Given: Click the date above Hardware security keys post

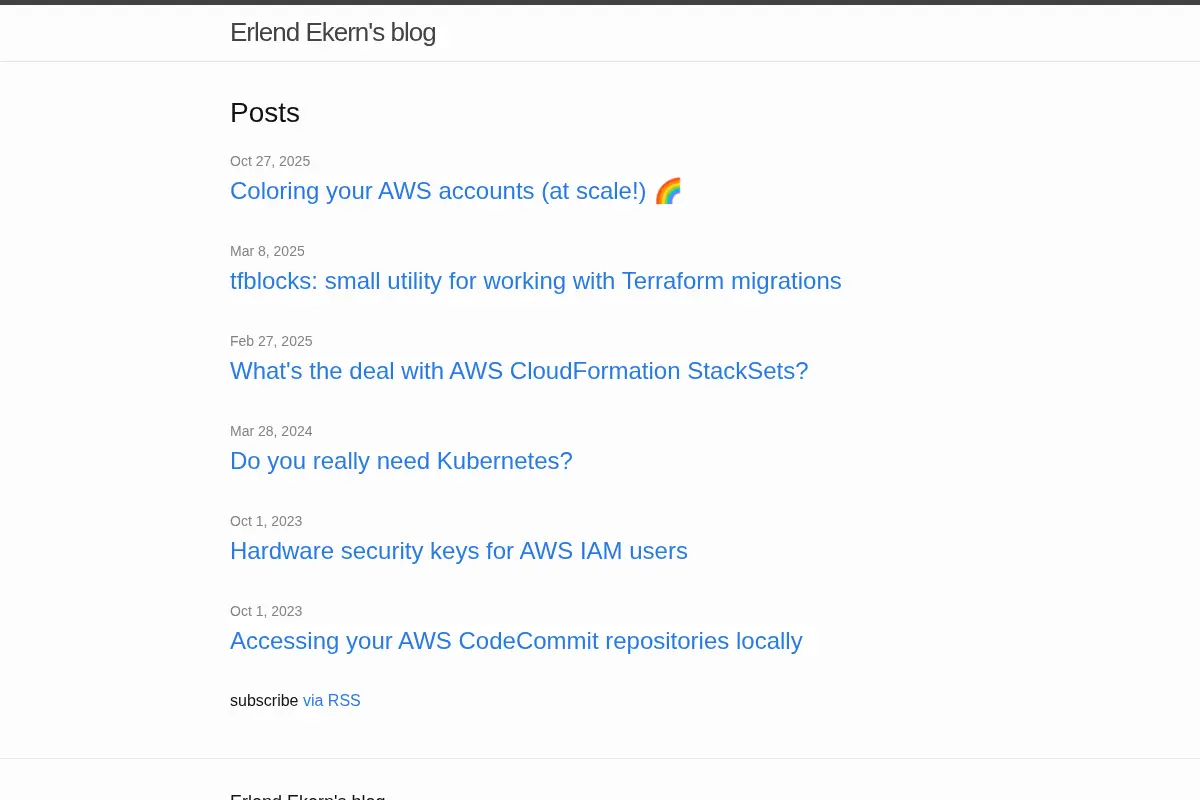Looking at the screenshot, I should tap(266, 521).
